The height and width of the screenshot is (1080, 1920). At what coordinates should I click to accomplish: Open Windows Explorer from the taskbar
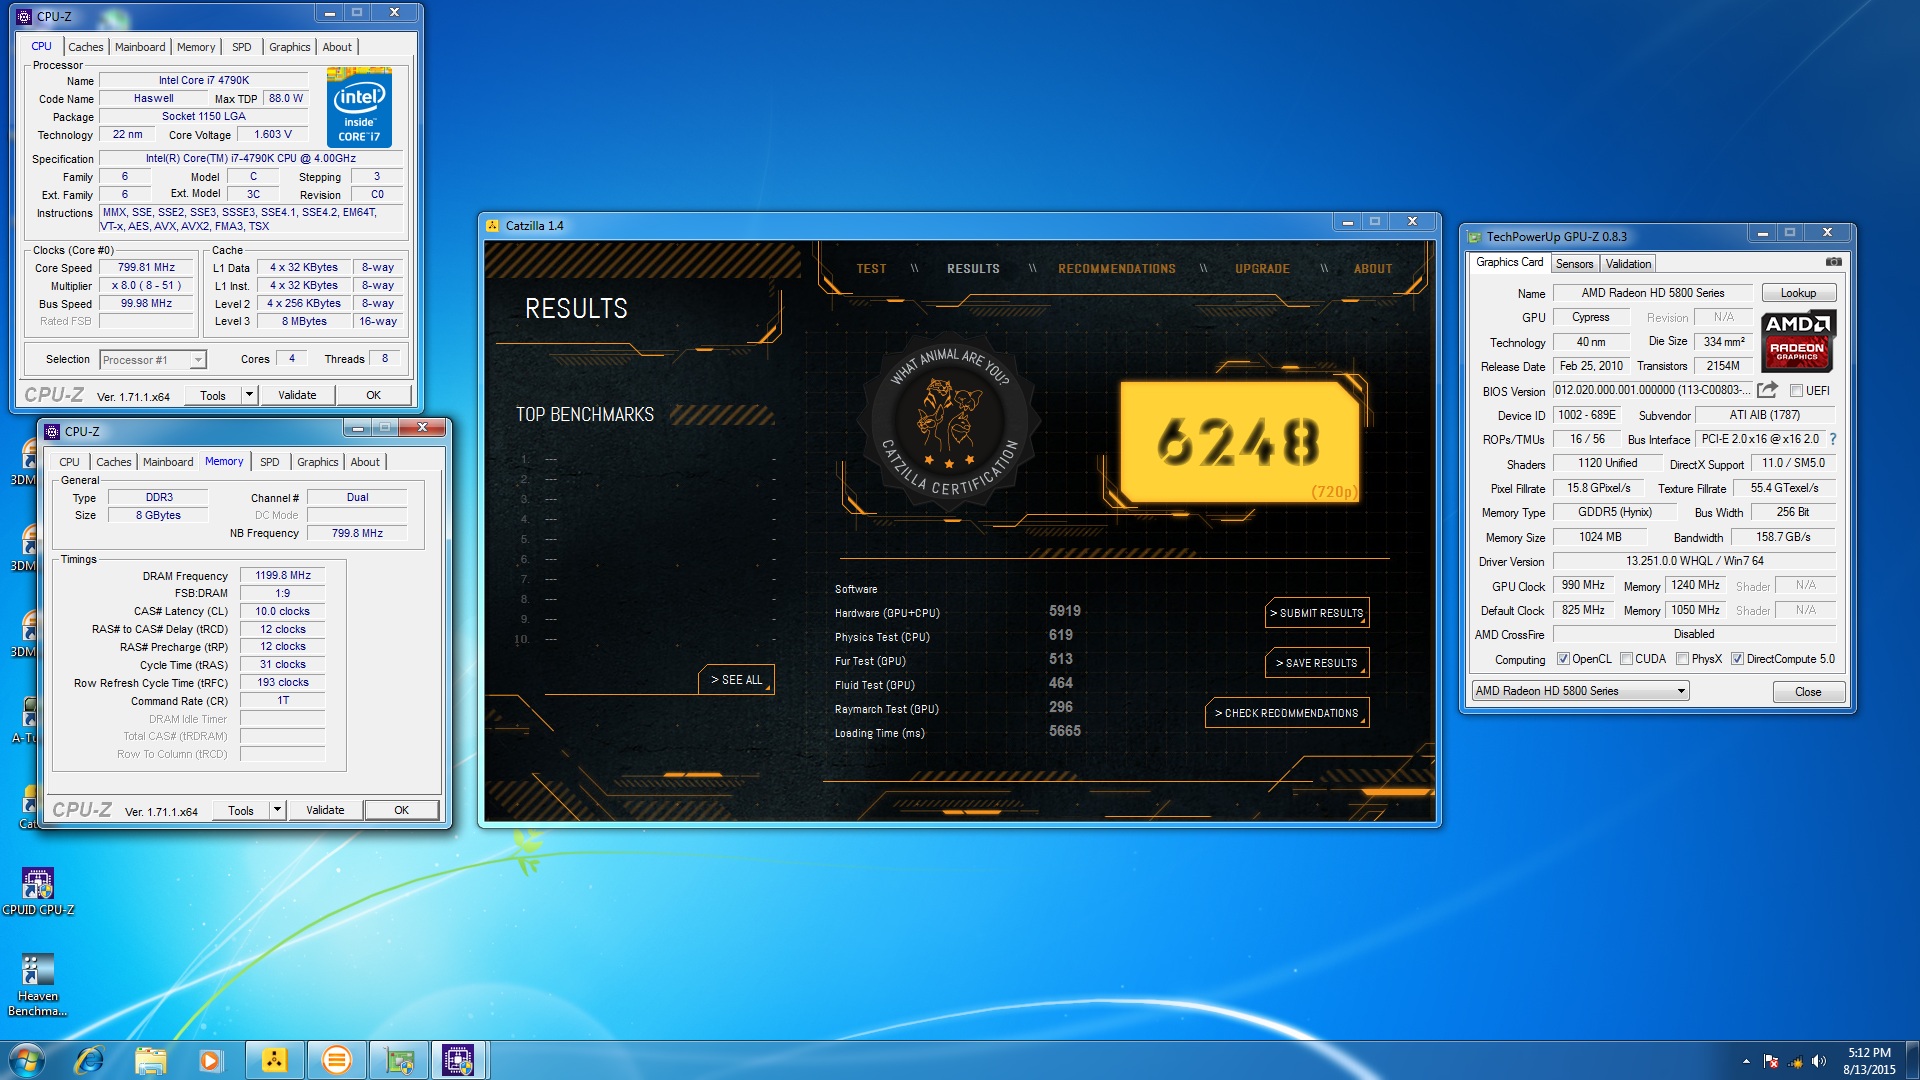150,1060
